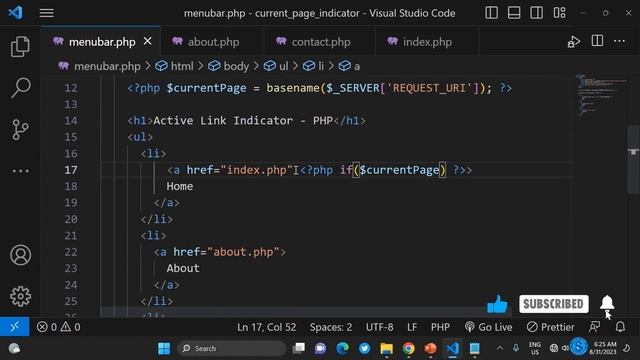Toggle secondary side bar layout icon

click(x=536, y=13)
